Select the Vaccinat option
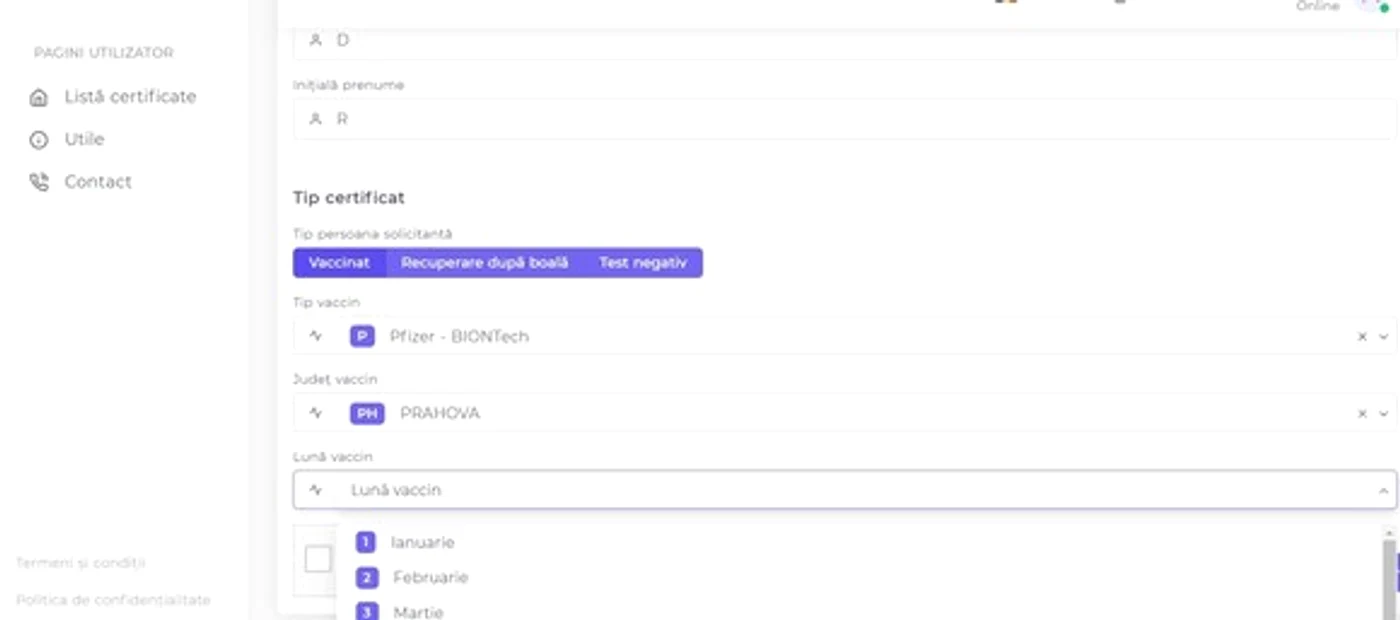1400x620 pixels. (x=339, y=263)
